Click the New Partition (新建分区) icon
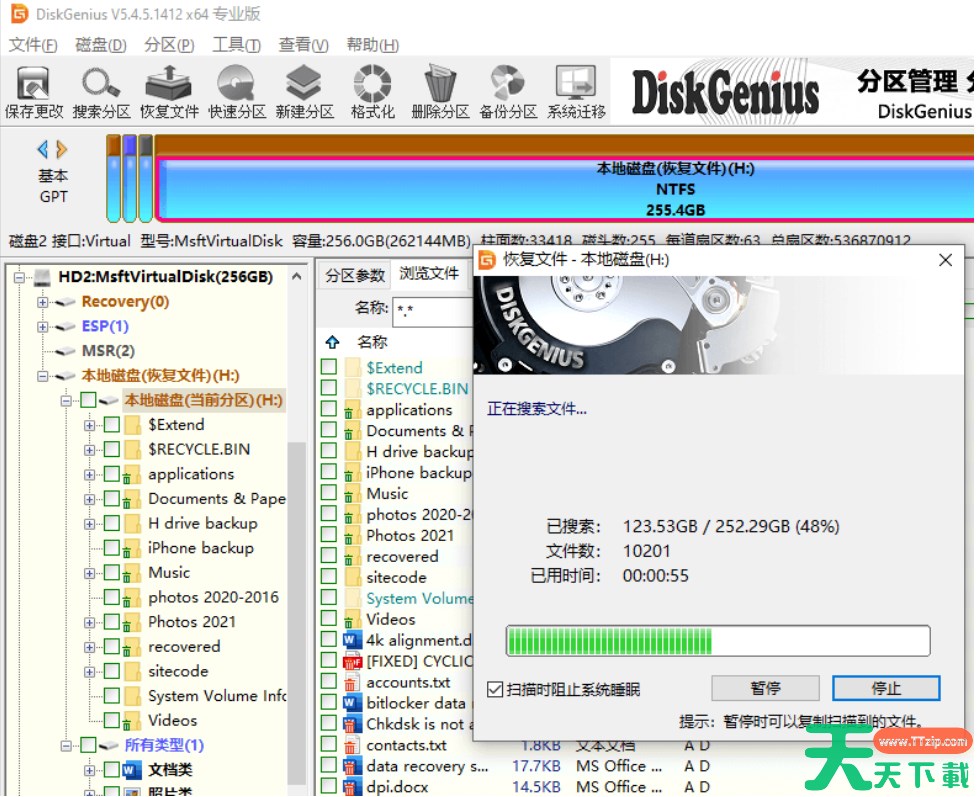This screenshot has width=977, height=797. click(x=304, y=92)
